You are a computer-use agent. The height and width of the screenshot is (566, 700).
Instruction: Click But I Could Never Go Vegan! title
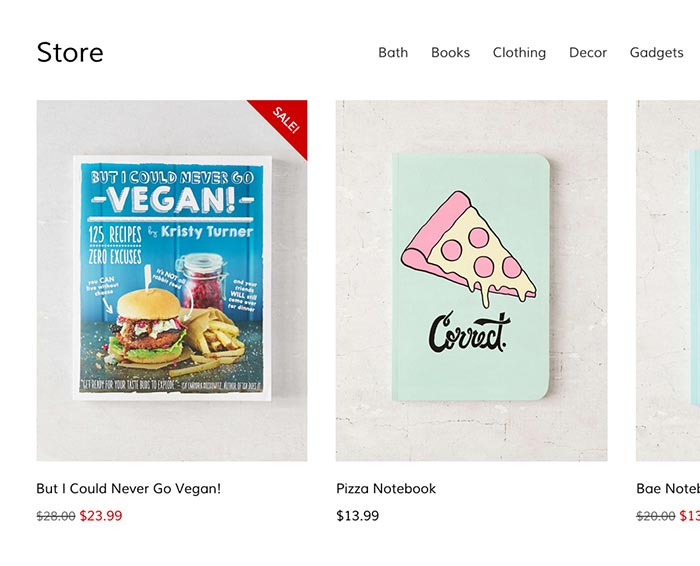(x=129, y=488)
